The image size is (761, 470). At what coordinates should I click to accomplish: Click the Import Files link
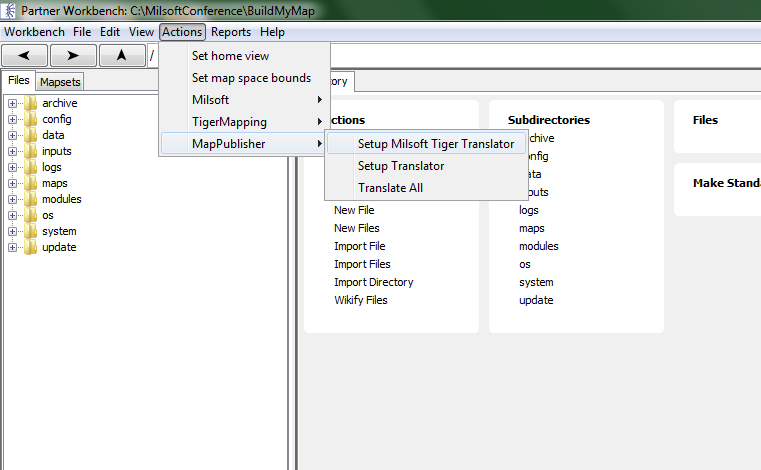pos(362,264)
